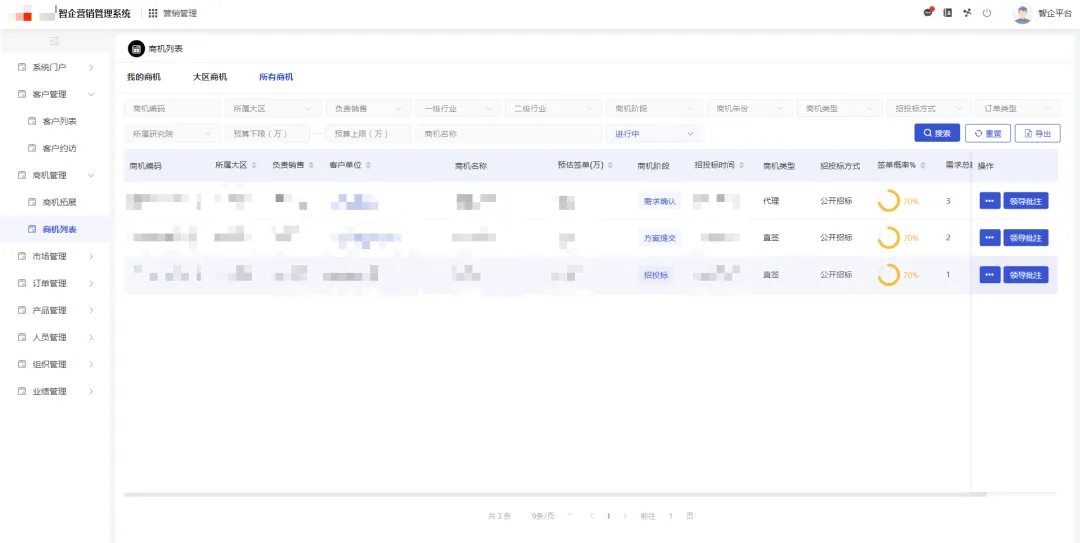
Task: Click the user avatar picture
Action: point(1021,14)
